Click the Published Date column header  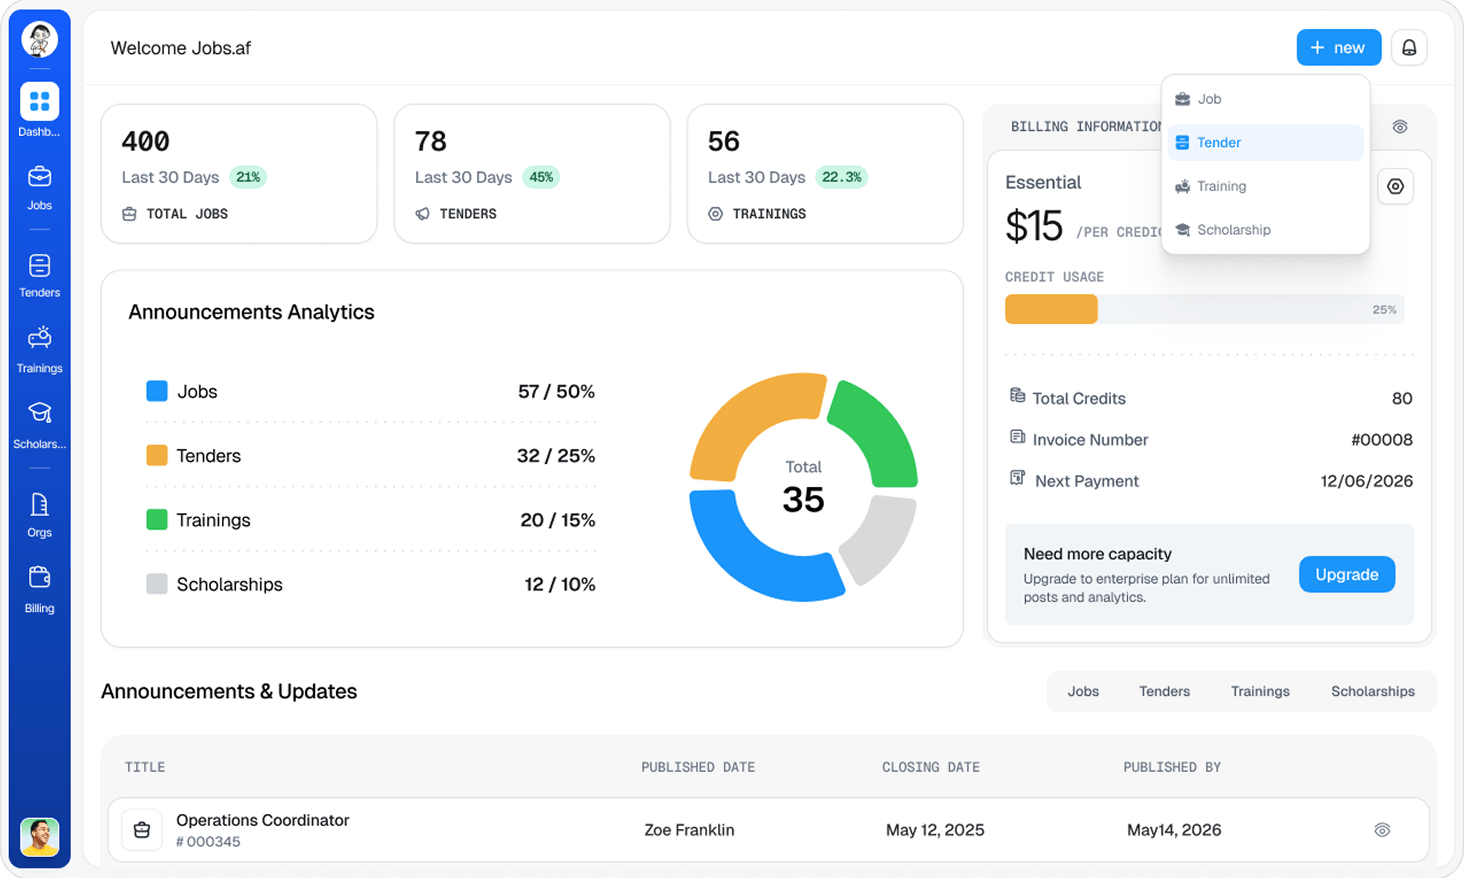[x=698, y=767]
